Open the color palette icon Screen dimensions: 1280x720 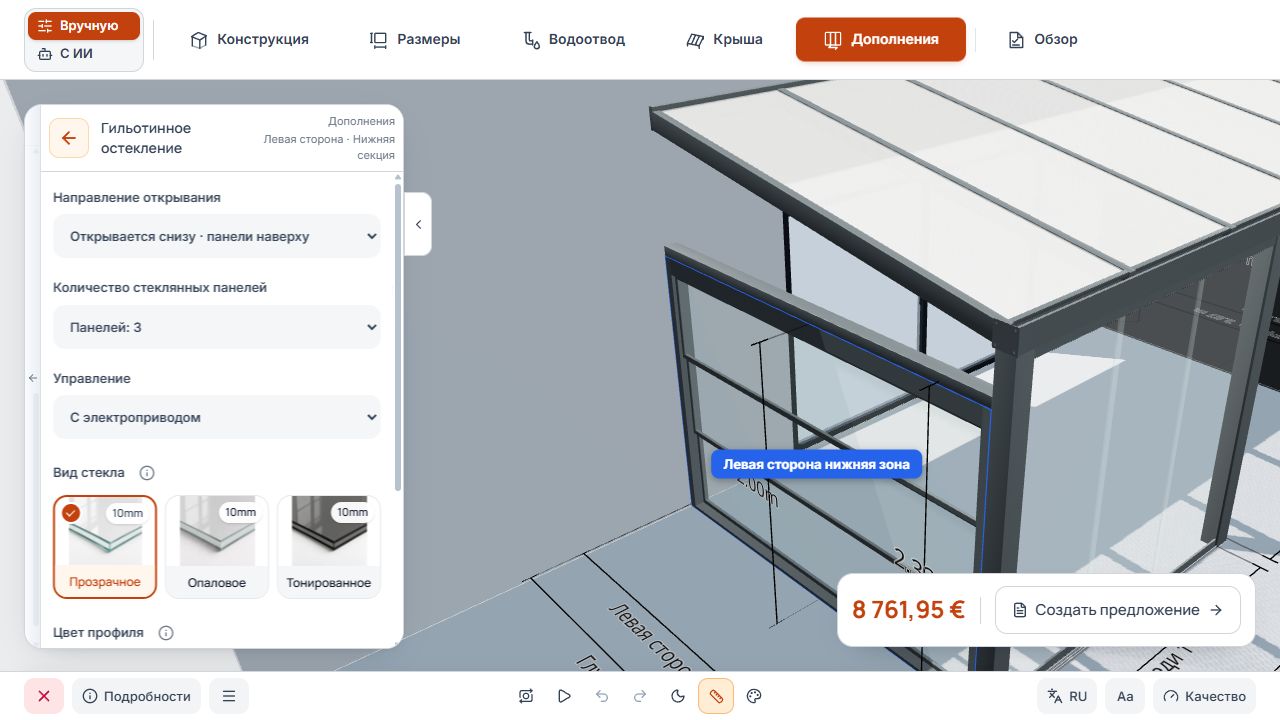coord(755,696)
